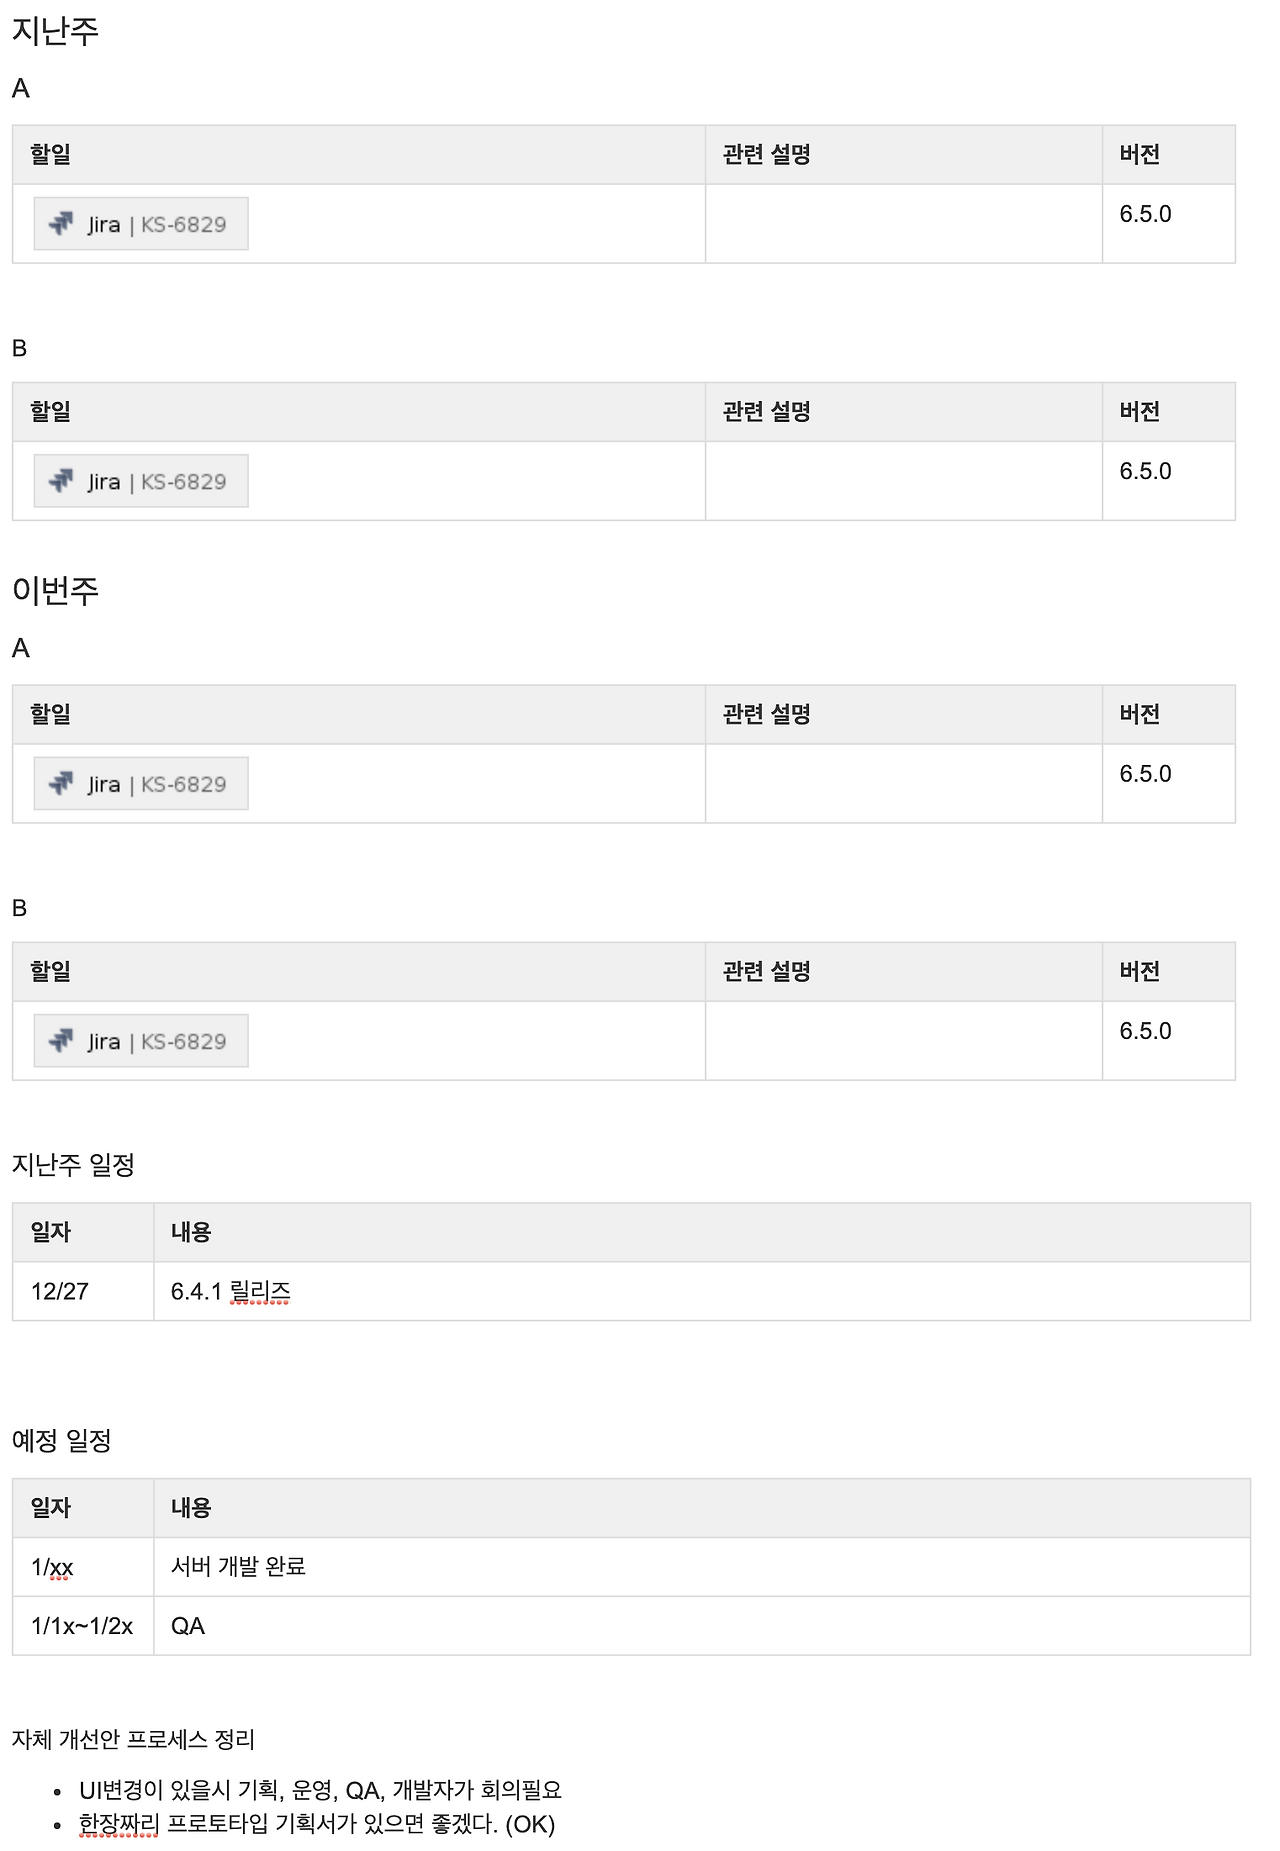
Task: Open KS-6829 link in 지난주 B table
Action: point(183,481)
